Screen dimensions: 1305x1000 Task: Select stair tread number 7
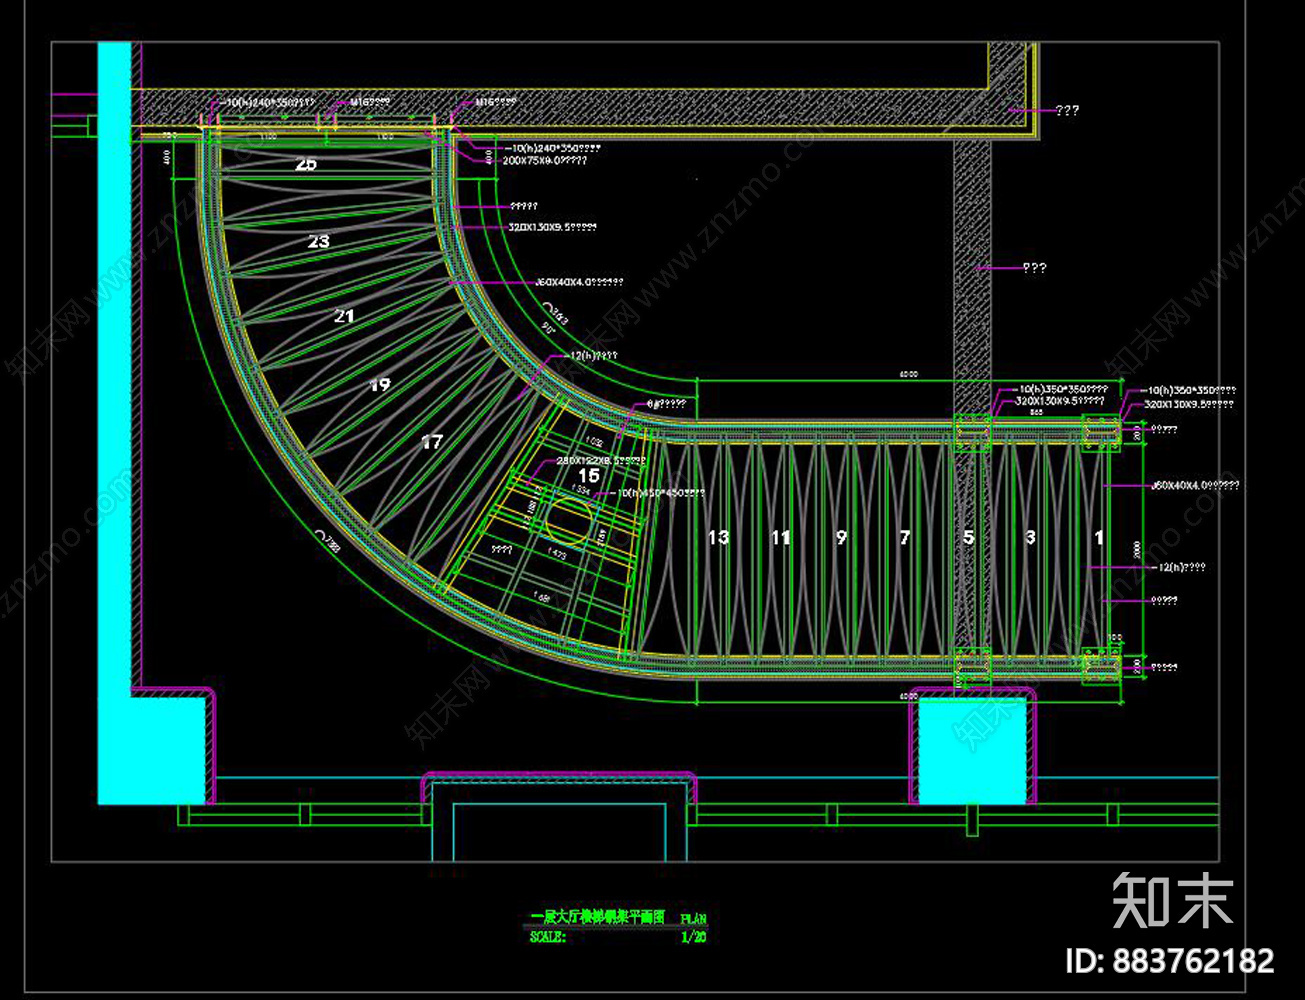[x=905, y=538]
